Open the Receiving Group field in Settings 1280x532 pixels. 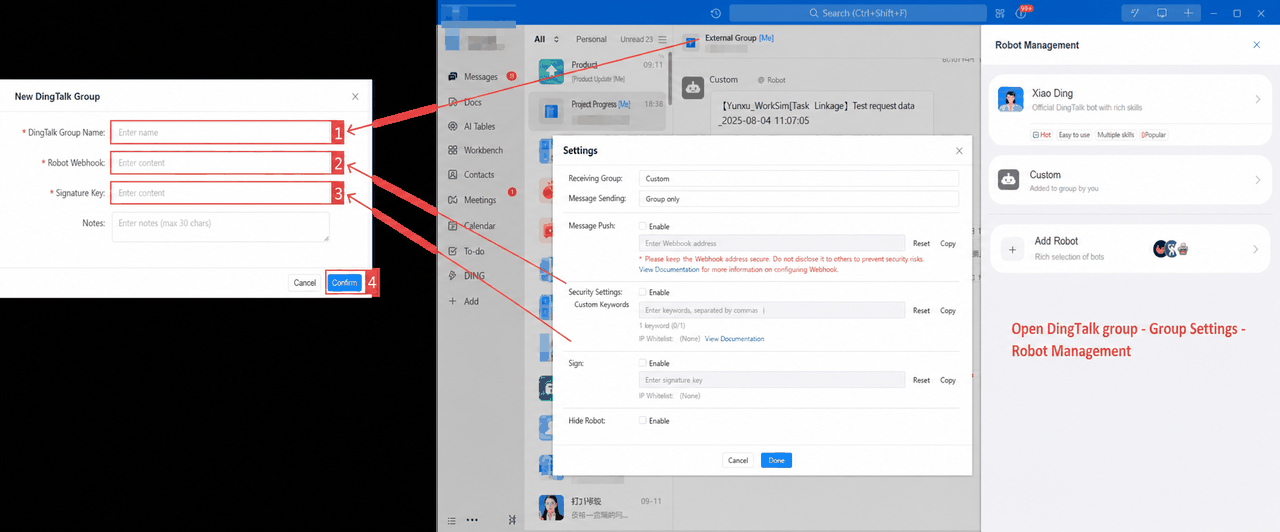[798, 178]
